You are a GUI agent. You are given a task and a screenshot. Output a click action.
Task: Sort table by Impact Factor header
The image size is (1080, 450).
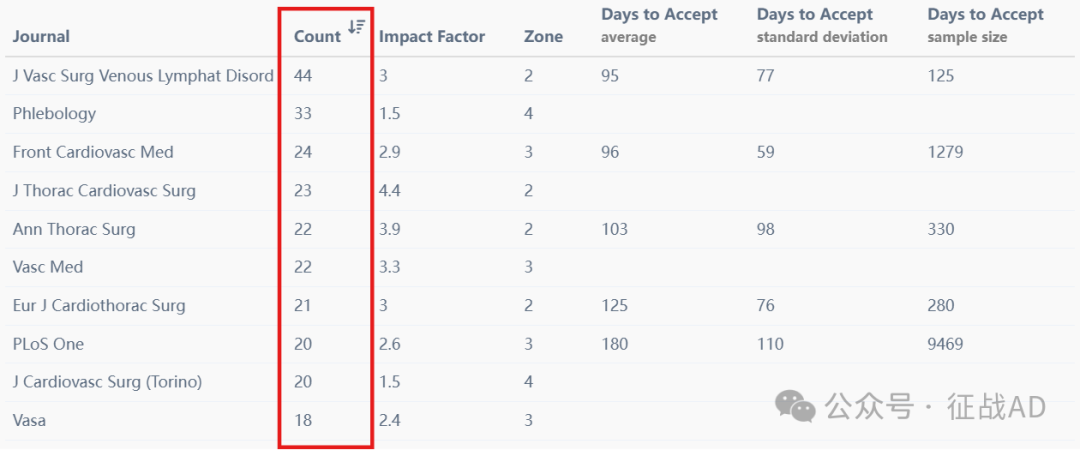tap(432, 37)
